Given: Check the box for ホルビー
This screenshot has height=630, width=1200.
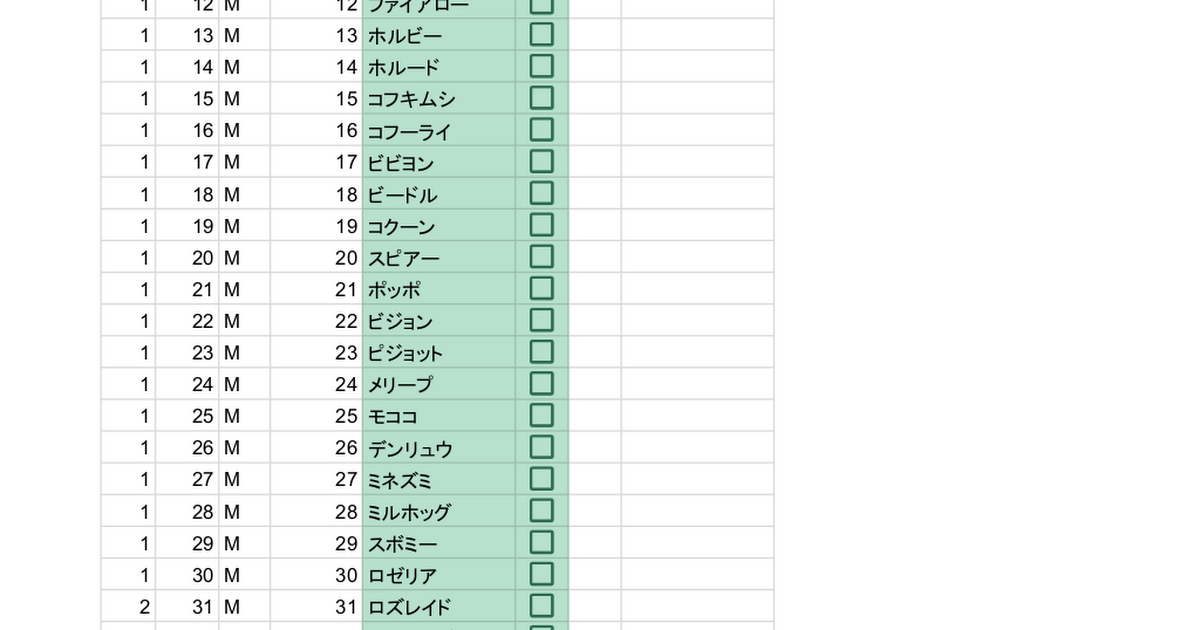Looking at the screenshot, I should point(541,35).
